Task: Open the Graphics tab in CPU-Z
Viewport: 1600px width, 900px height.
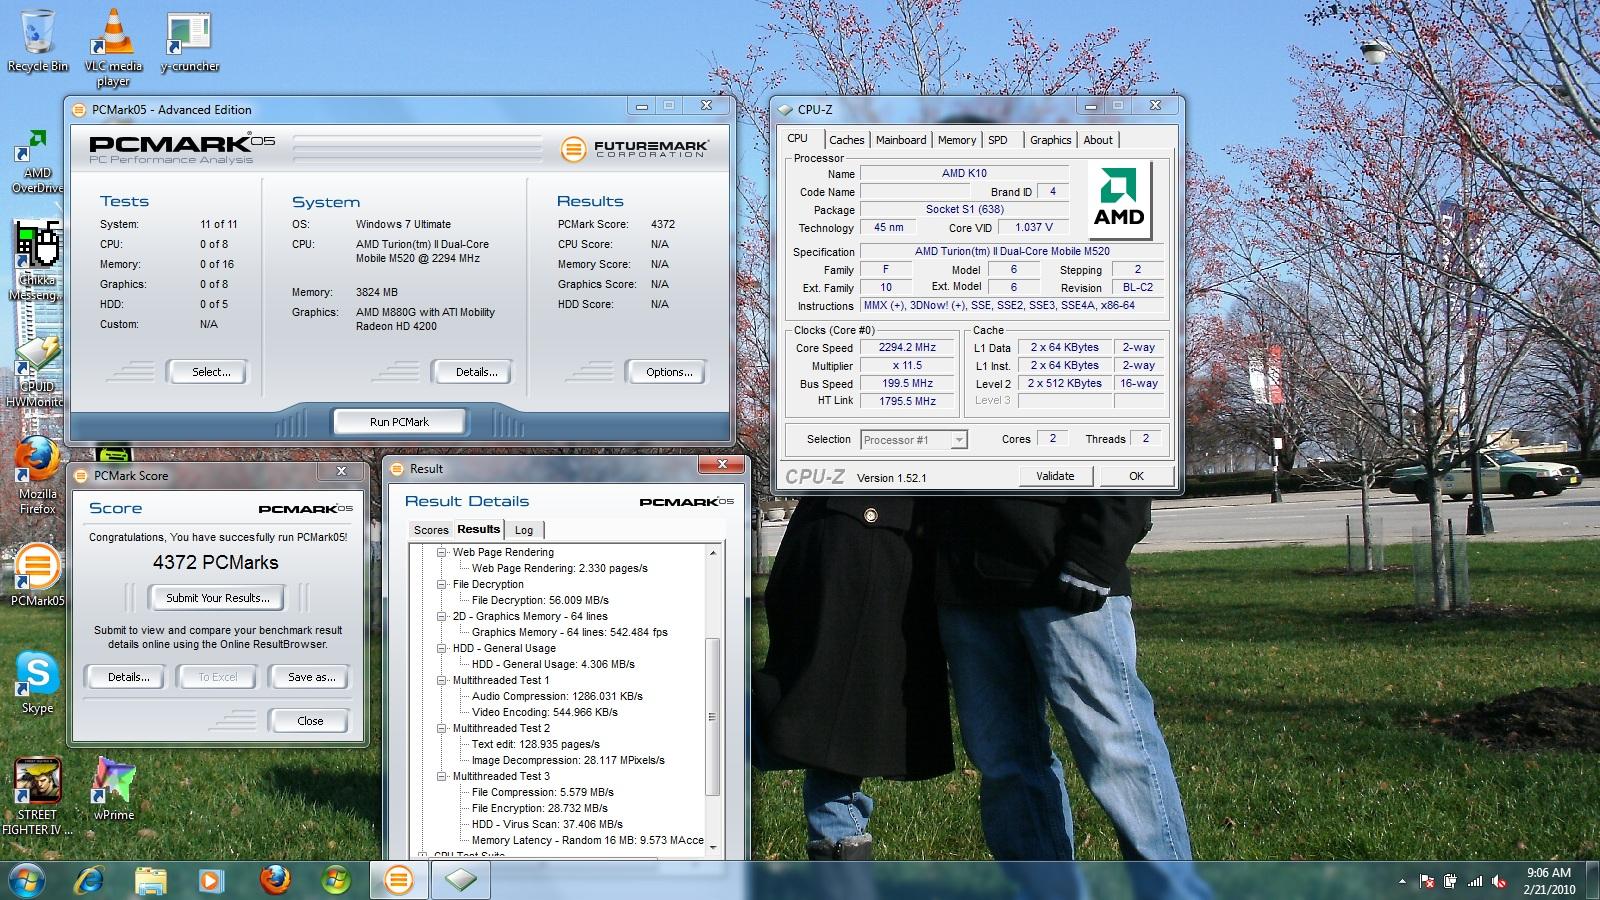Action: pos(1050,140)
